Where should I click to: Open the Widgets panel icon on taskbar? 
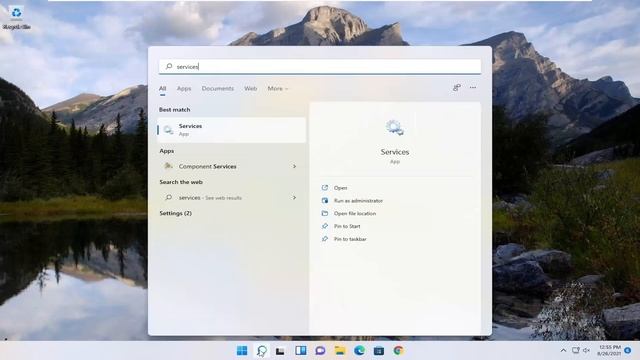click(x=301, y=351)
